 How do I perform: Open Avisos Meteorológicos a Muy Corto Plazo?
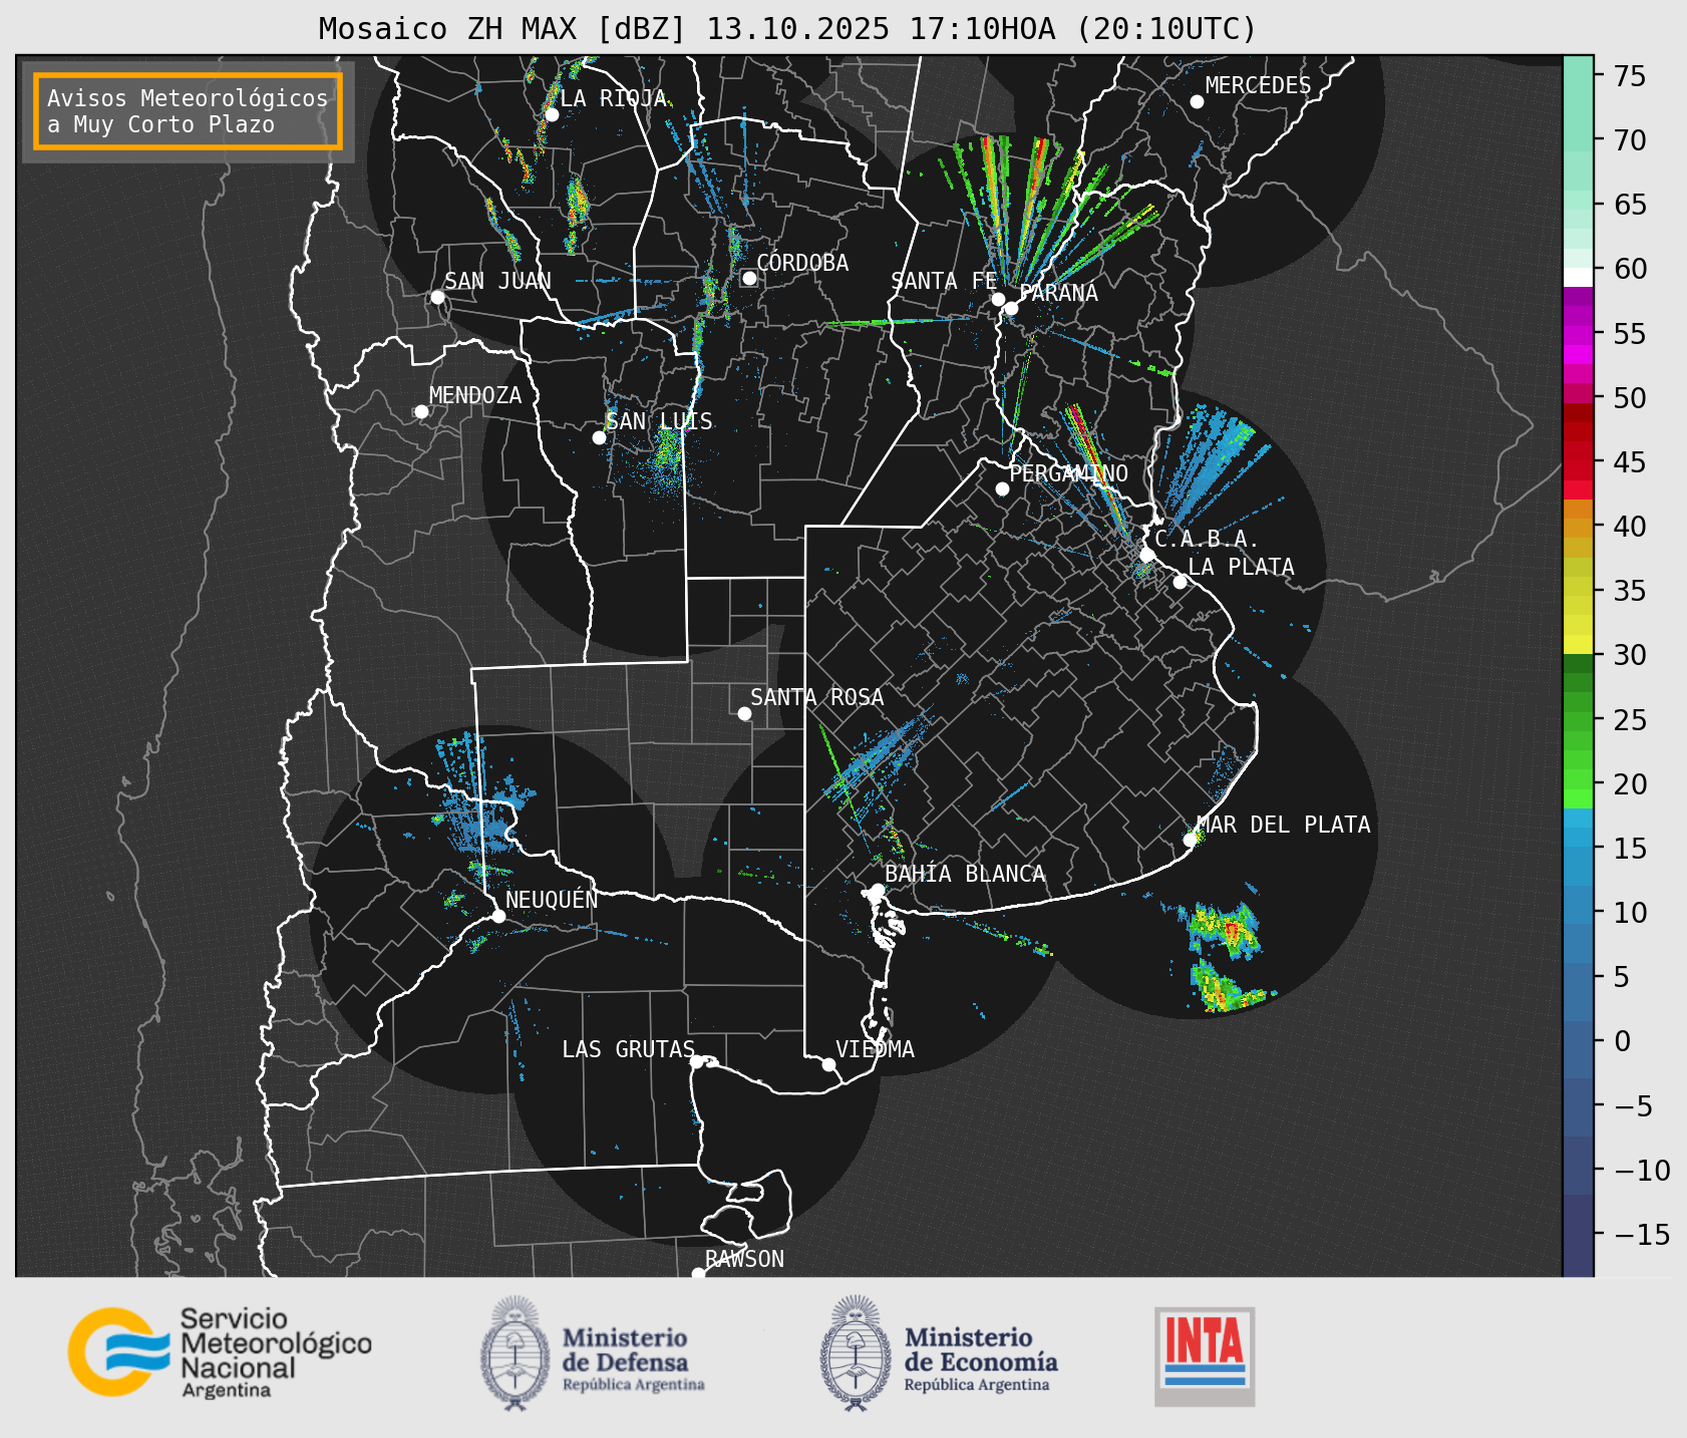click(188, 111)
